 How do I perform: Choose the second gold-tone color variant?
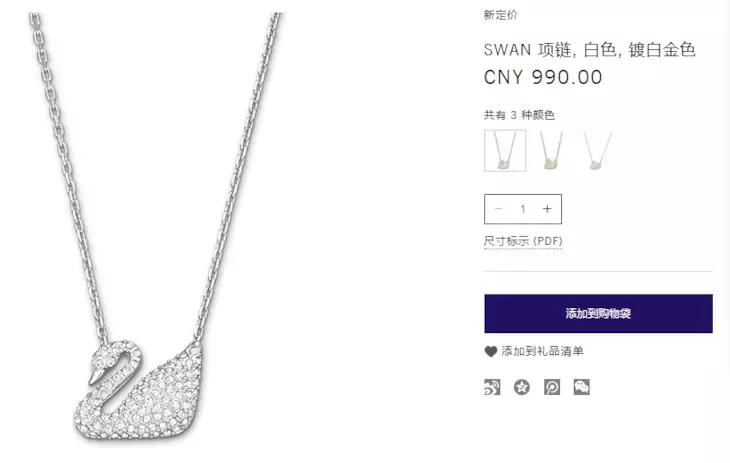click(551, 150)
